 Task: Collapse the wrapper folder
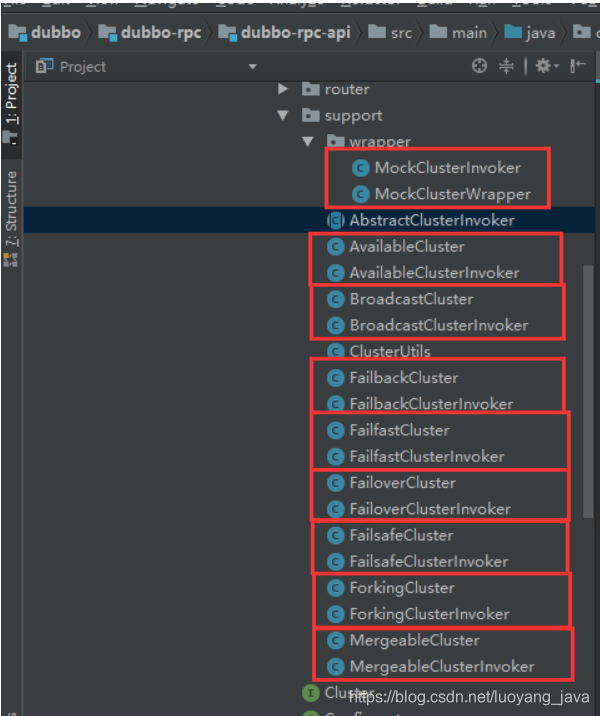pos(308,142)
